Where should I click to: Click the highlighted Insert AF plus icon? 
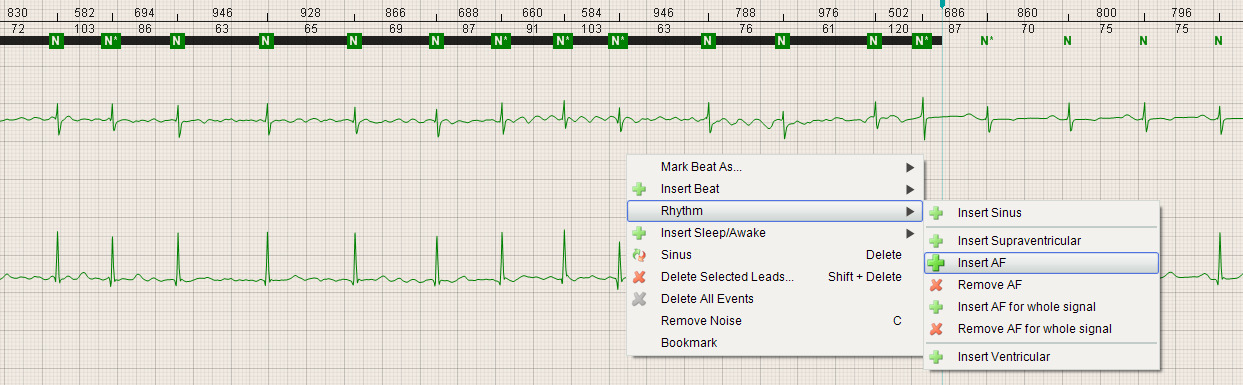[936, 263]
